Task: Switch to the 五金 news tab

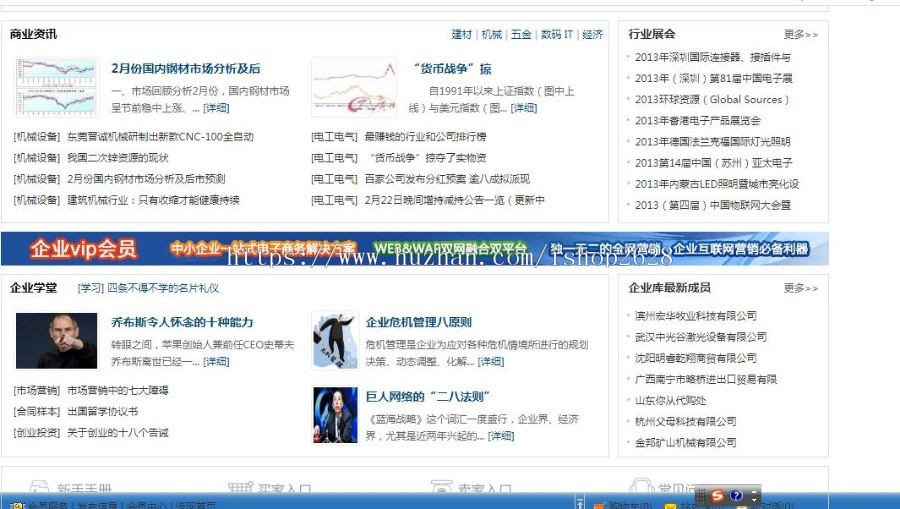Action: [521, 34]
